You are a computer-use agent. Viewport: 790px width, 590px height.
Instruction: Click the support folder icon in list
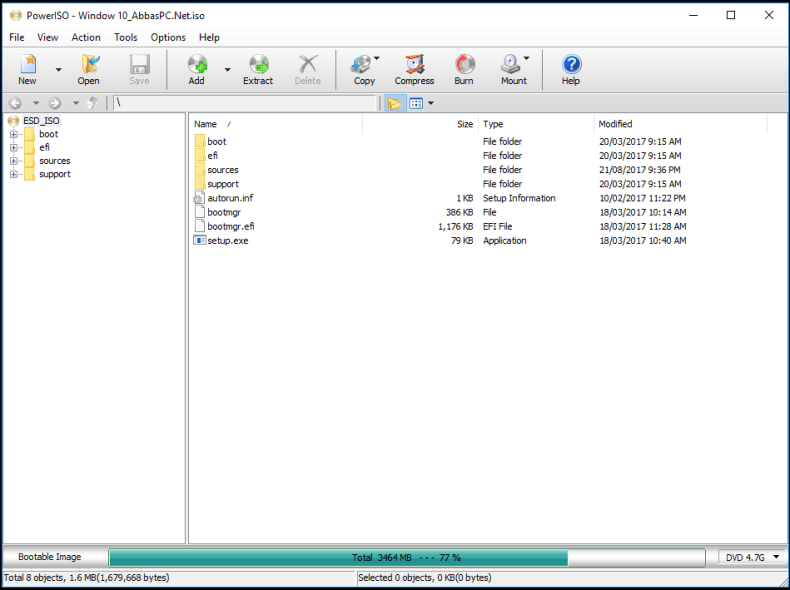click(x=200, y=183)
